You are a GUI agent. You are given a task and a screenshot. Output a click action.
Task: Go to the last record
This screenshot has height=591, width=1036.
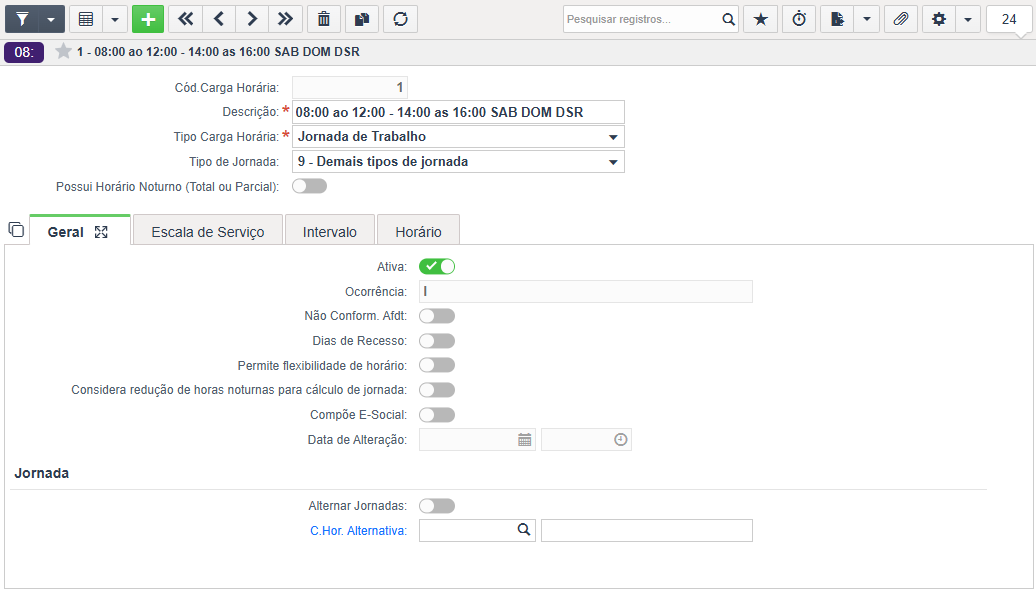click(x=285, y=19)
